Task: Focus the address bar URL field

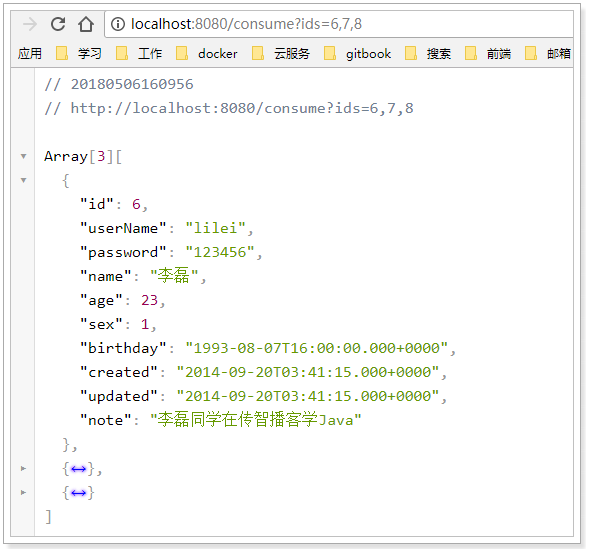Action: click(x=340, y=24)
